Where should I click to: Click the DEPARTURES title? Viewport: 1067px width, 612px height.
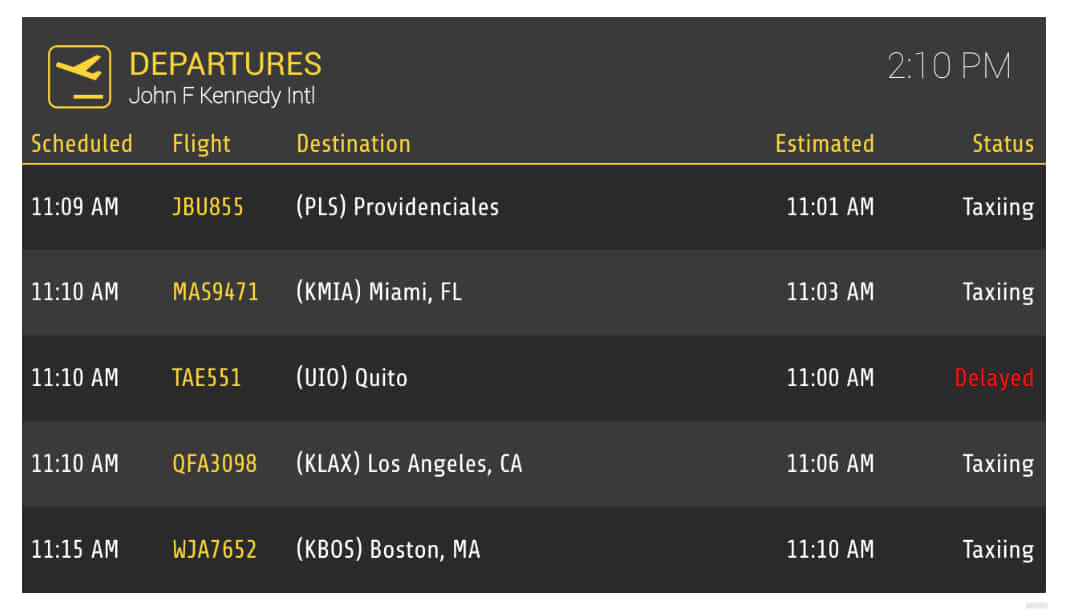(225, 64)
